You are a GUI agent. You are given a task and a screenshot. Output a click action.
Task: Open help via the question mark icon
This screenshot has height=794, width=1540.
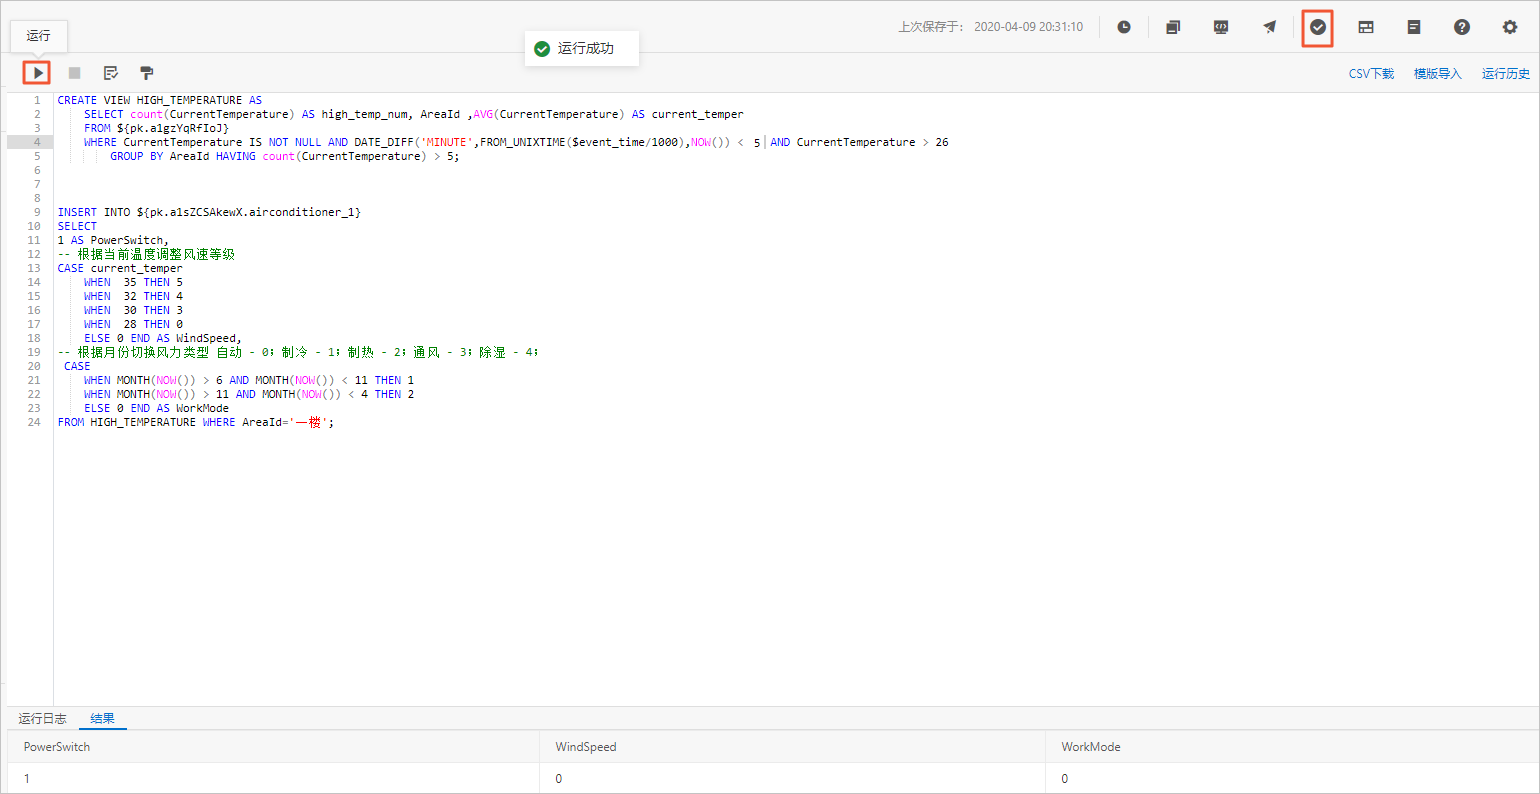tap(1462, 27)
